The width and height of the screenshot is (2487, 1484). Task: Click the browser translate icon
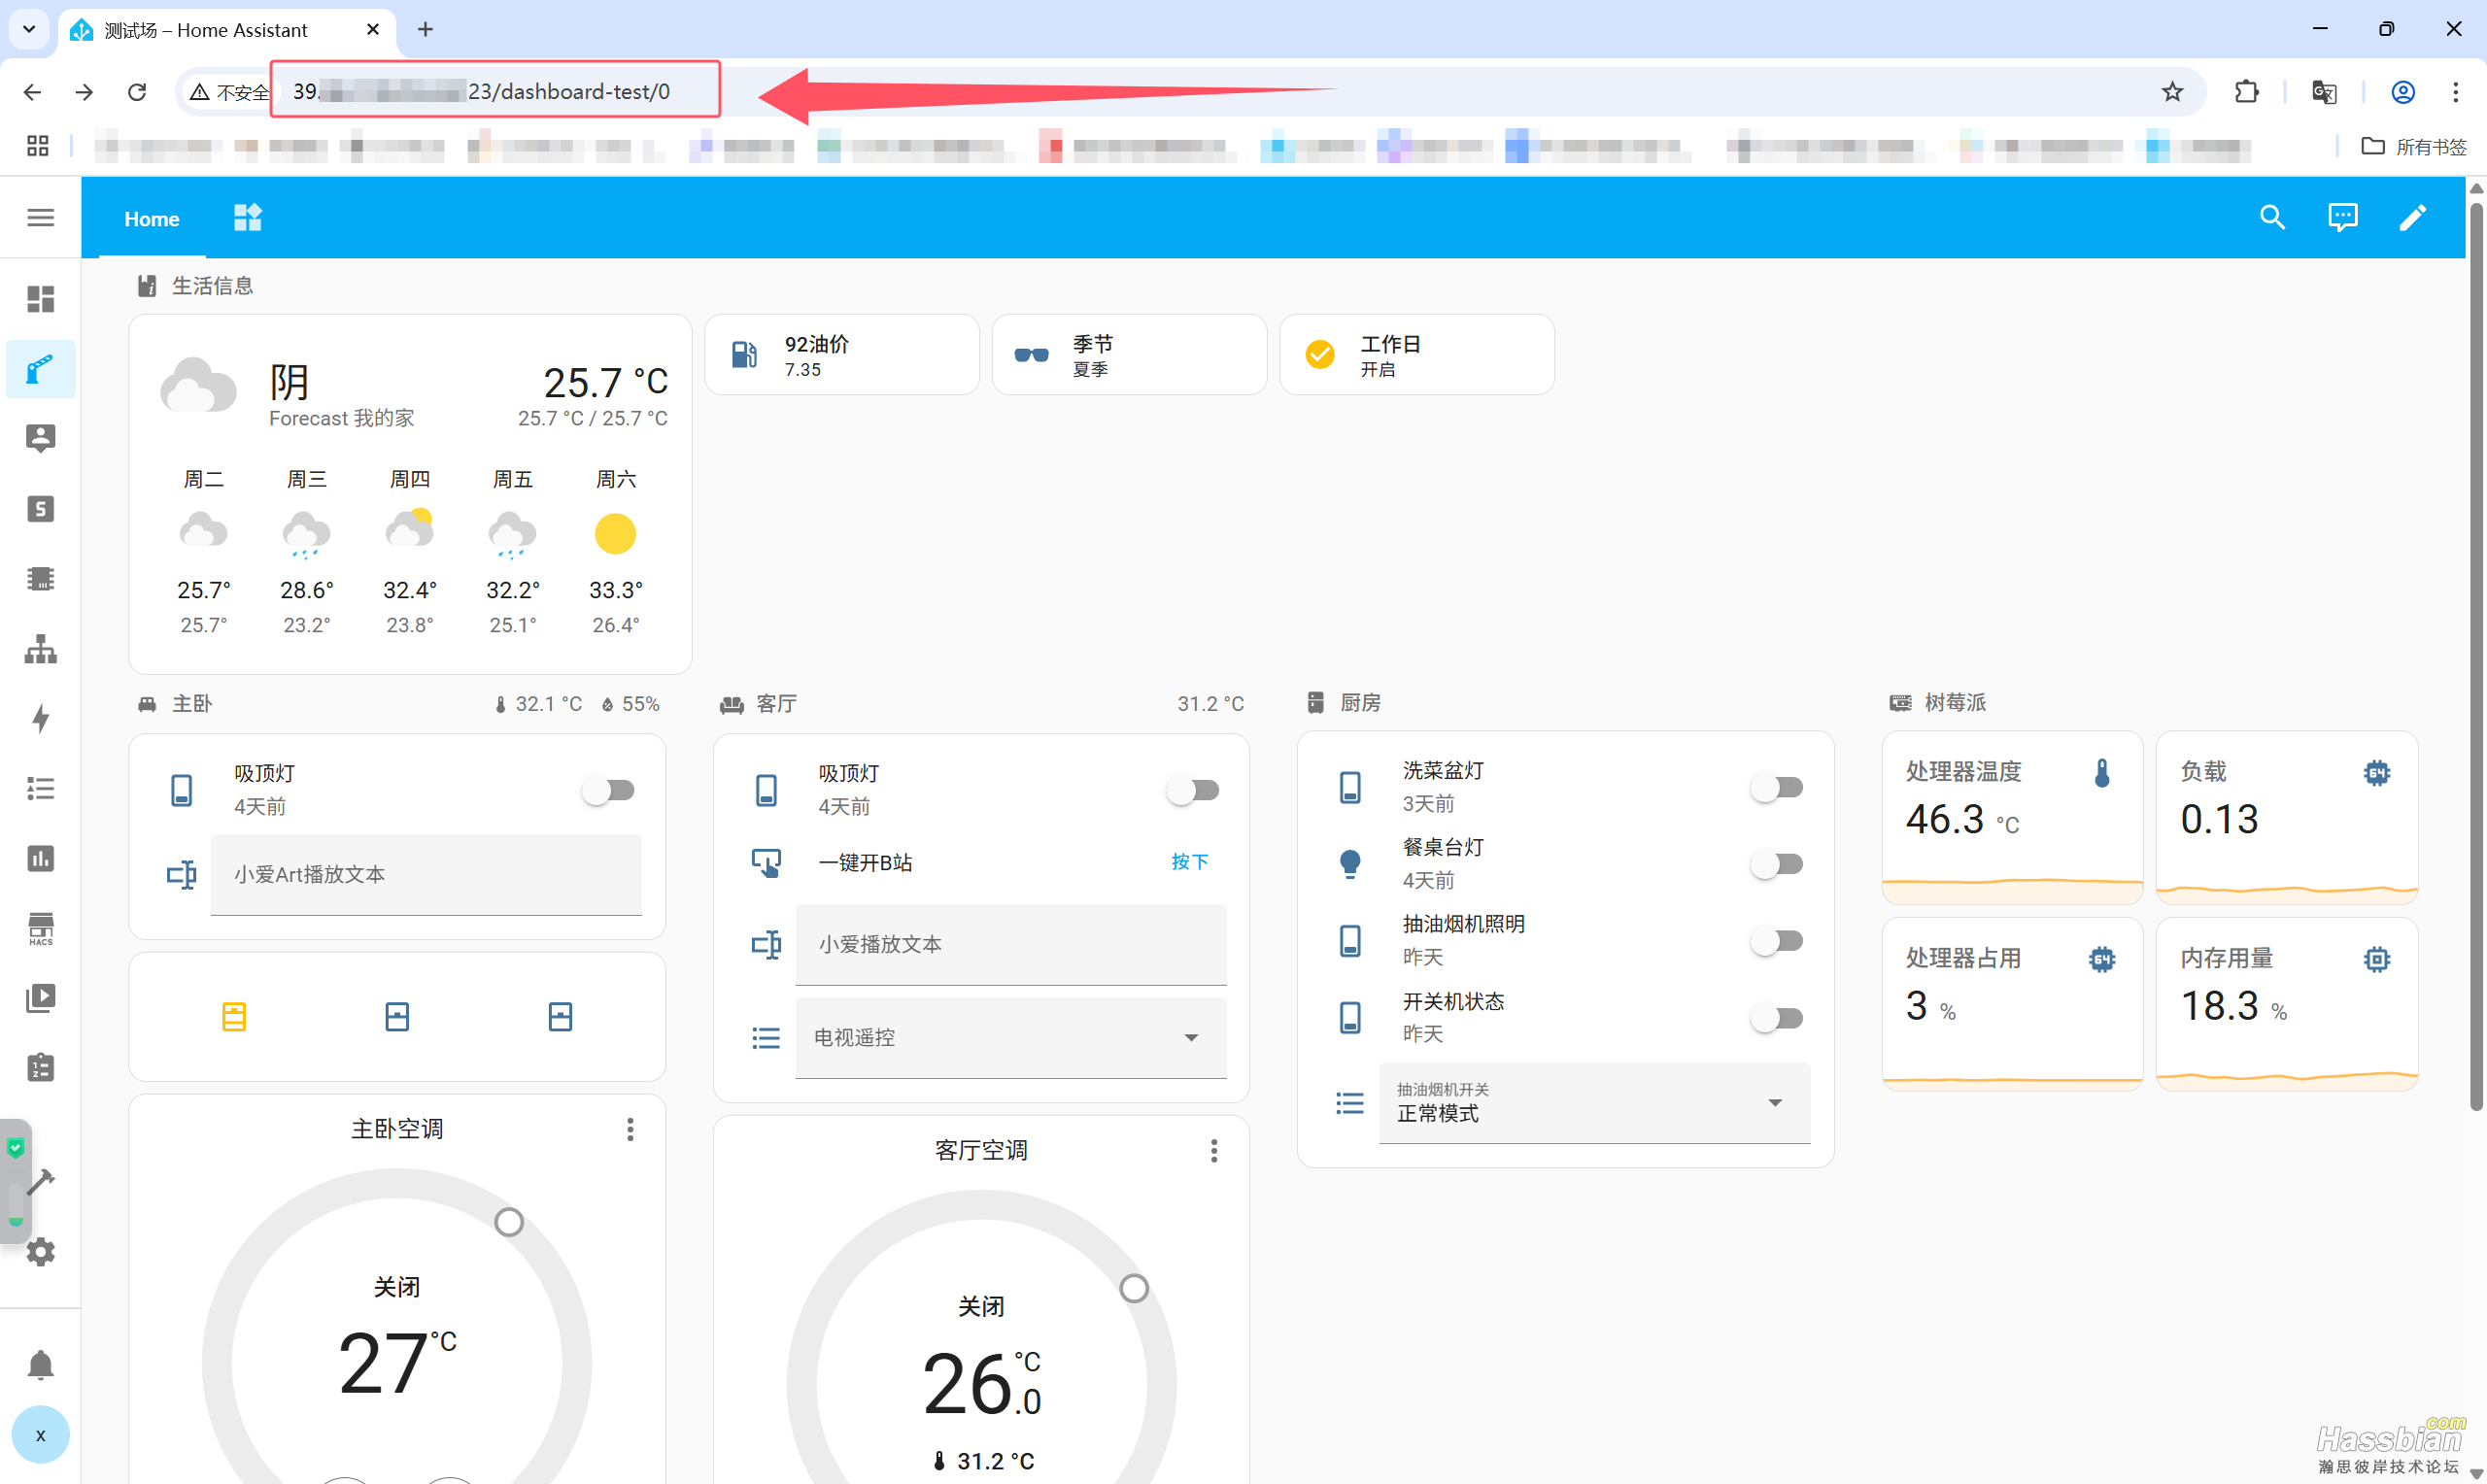[2324, 92]
